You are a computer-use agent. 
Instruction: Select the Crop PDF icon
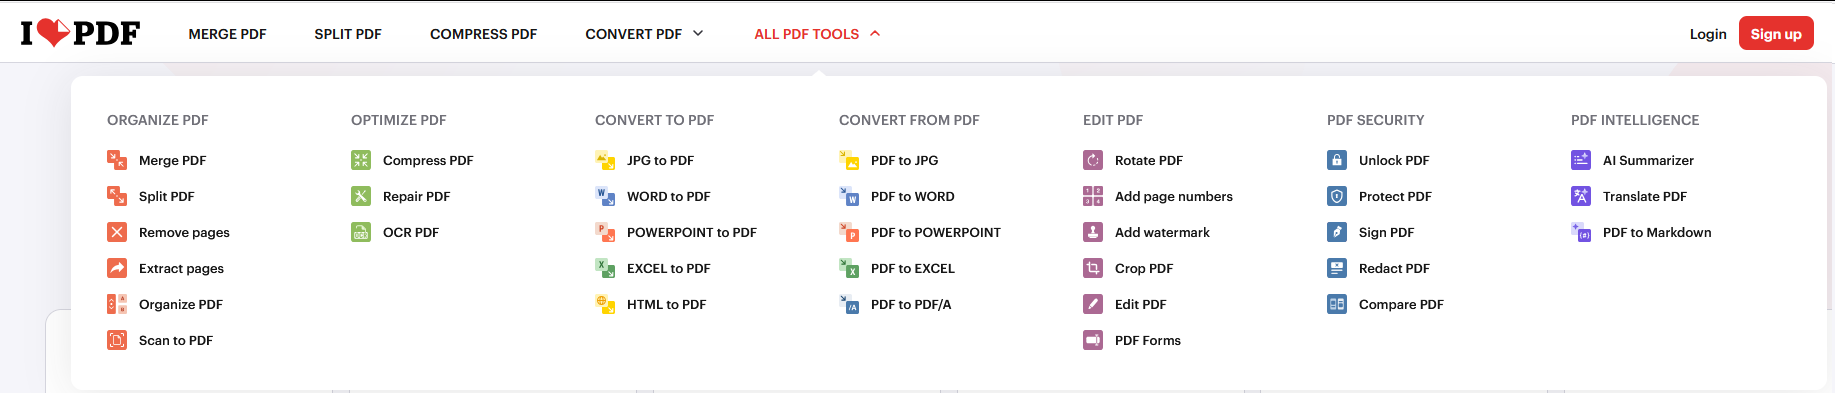click(x=1093, y=268)
